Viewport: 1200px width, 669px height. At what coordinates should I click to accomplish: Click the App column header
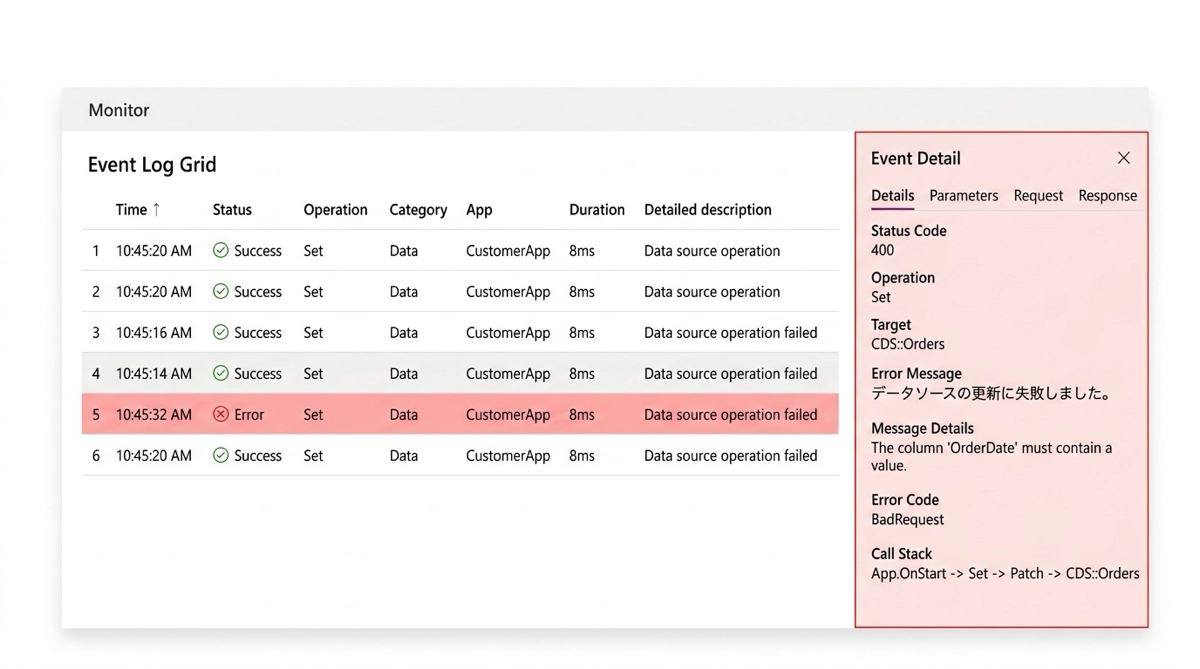(479, 210)
